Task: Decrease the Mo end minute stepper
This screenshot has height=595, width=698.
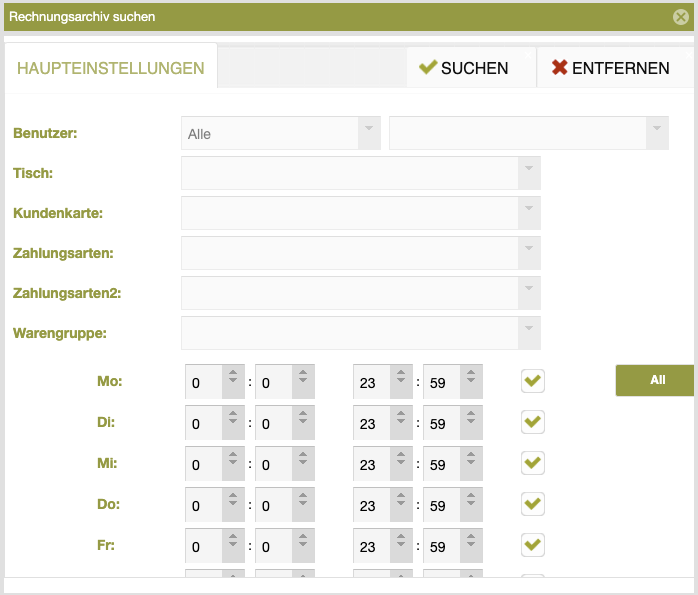Action: click(x=471, y=389)
